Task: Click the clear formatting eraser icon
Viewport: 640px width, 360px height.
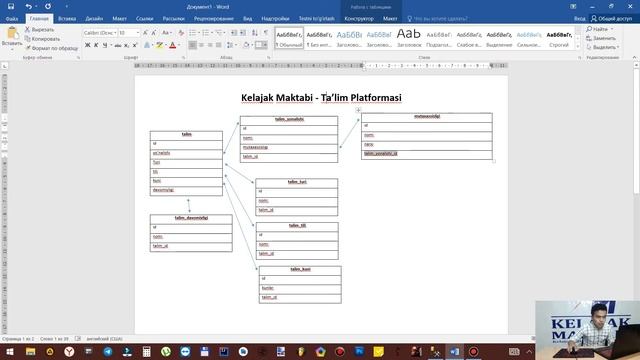Action: coord(181,33)
